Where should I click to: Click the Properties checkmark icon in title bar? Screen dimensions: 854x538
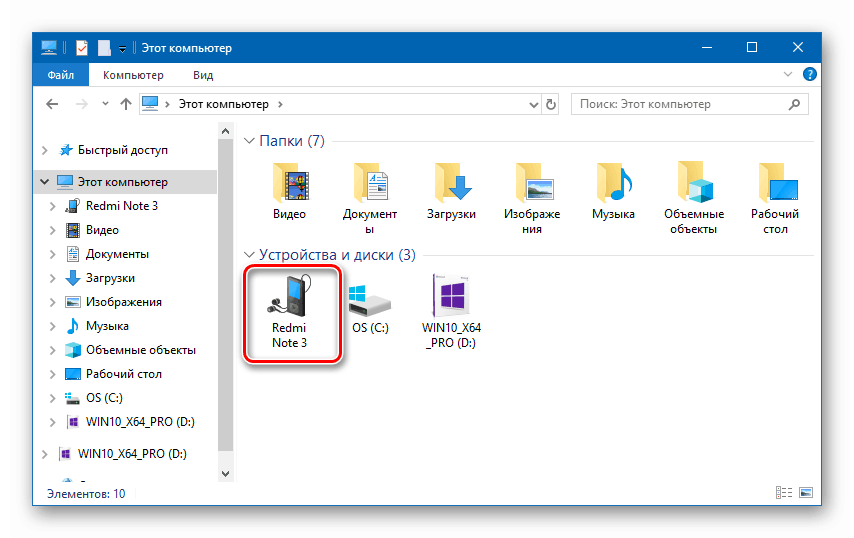[x=82, y=48]
